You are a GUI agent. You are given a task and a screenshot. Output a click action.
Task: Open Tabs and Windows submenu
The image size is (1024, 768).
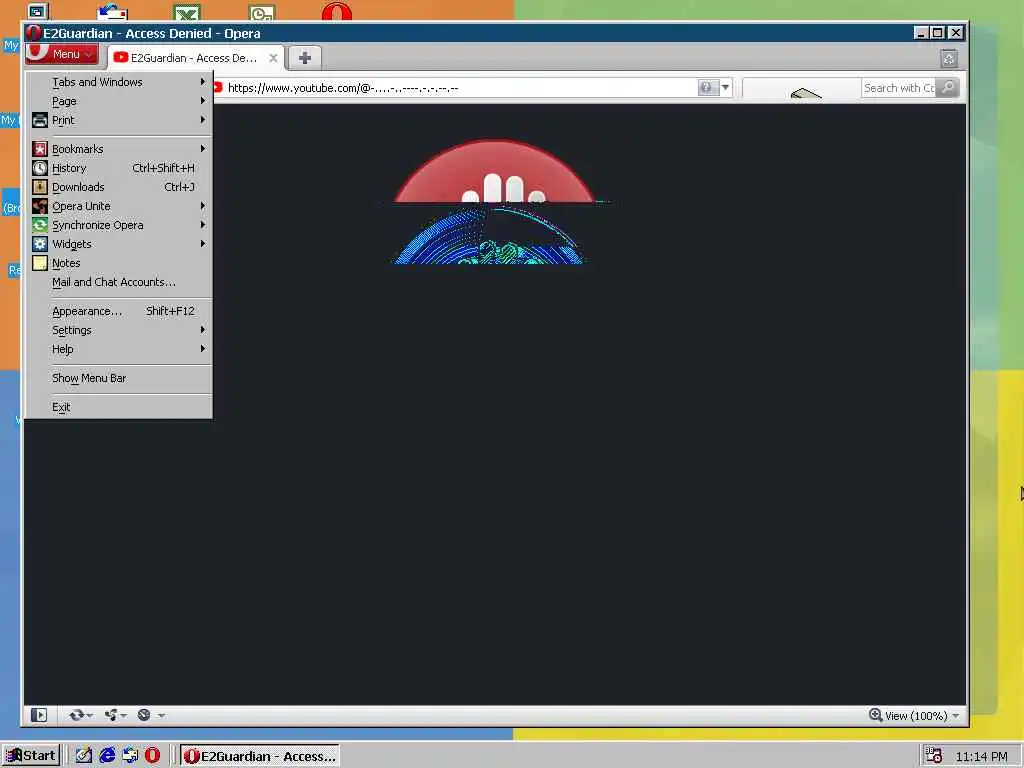click(x=118, y=82)
